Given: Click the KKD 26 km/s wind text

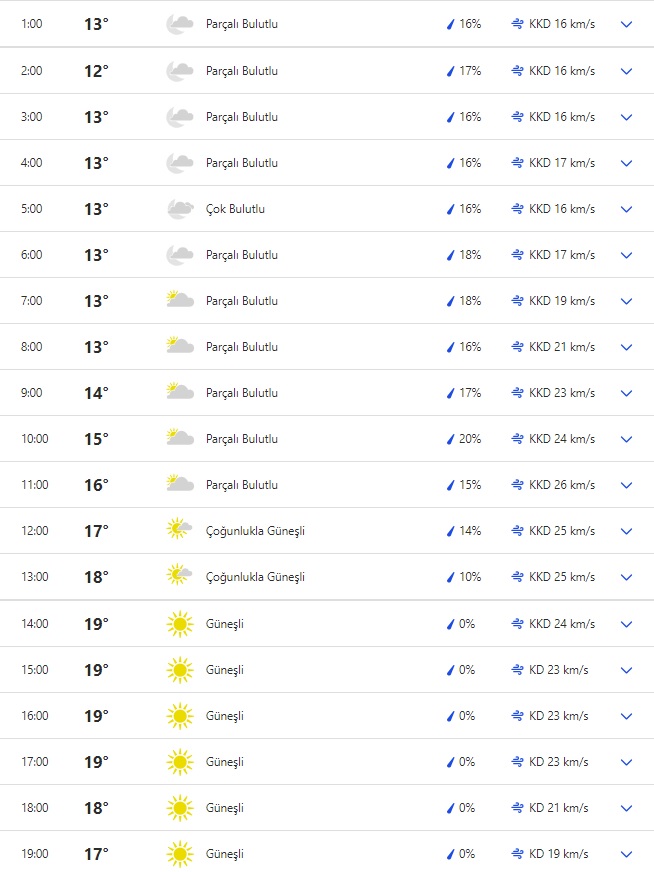Looking at the screenshot, I should point(562,485).
